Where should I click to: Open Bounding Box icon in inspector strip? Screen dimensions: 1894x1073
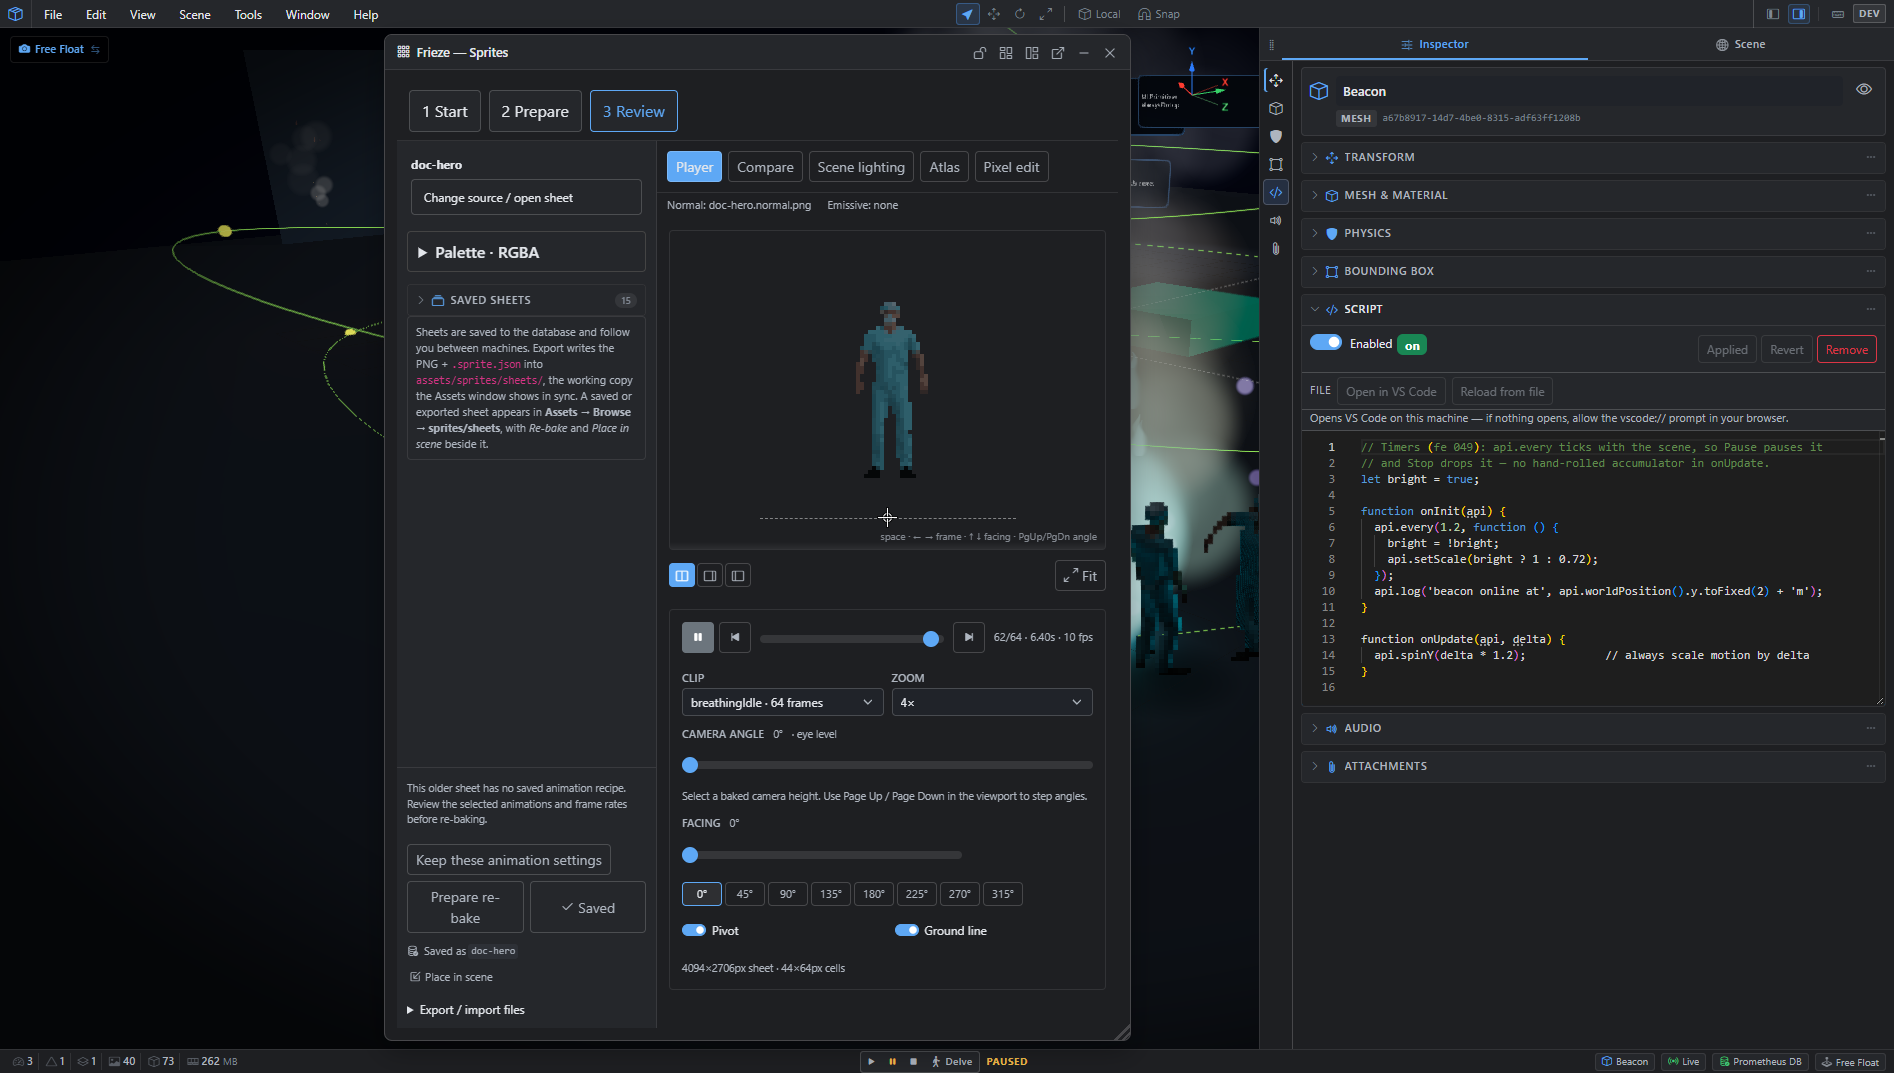pos(1276,164)
